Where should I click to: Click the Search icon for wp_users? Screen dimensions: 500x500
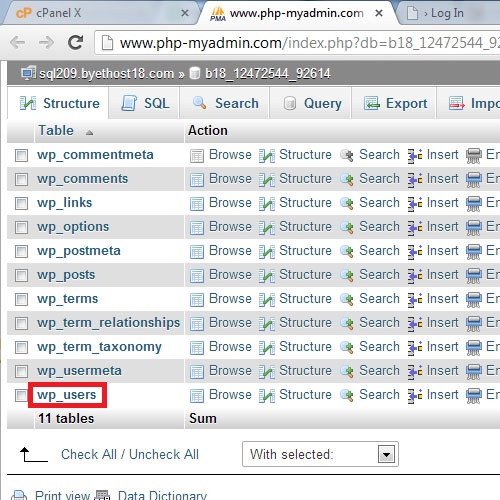click(x=347, y=395)
